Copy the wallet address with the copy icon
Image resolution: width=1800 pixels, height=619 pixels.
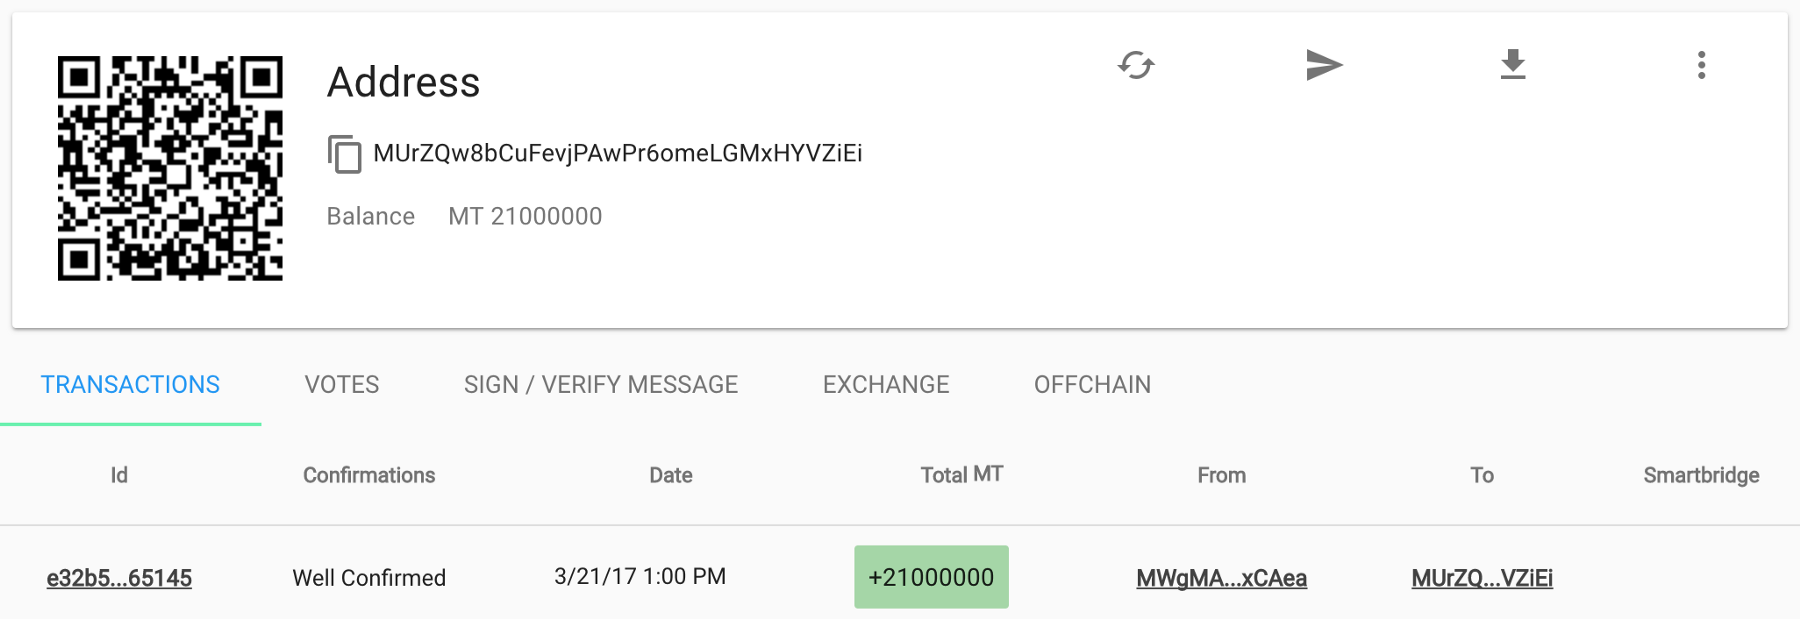pyautogui.click(x=344, y=154)
